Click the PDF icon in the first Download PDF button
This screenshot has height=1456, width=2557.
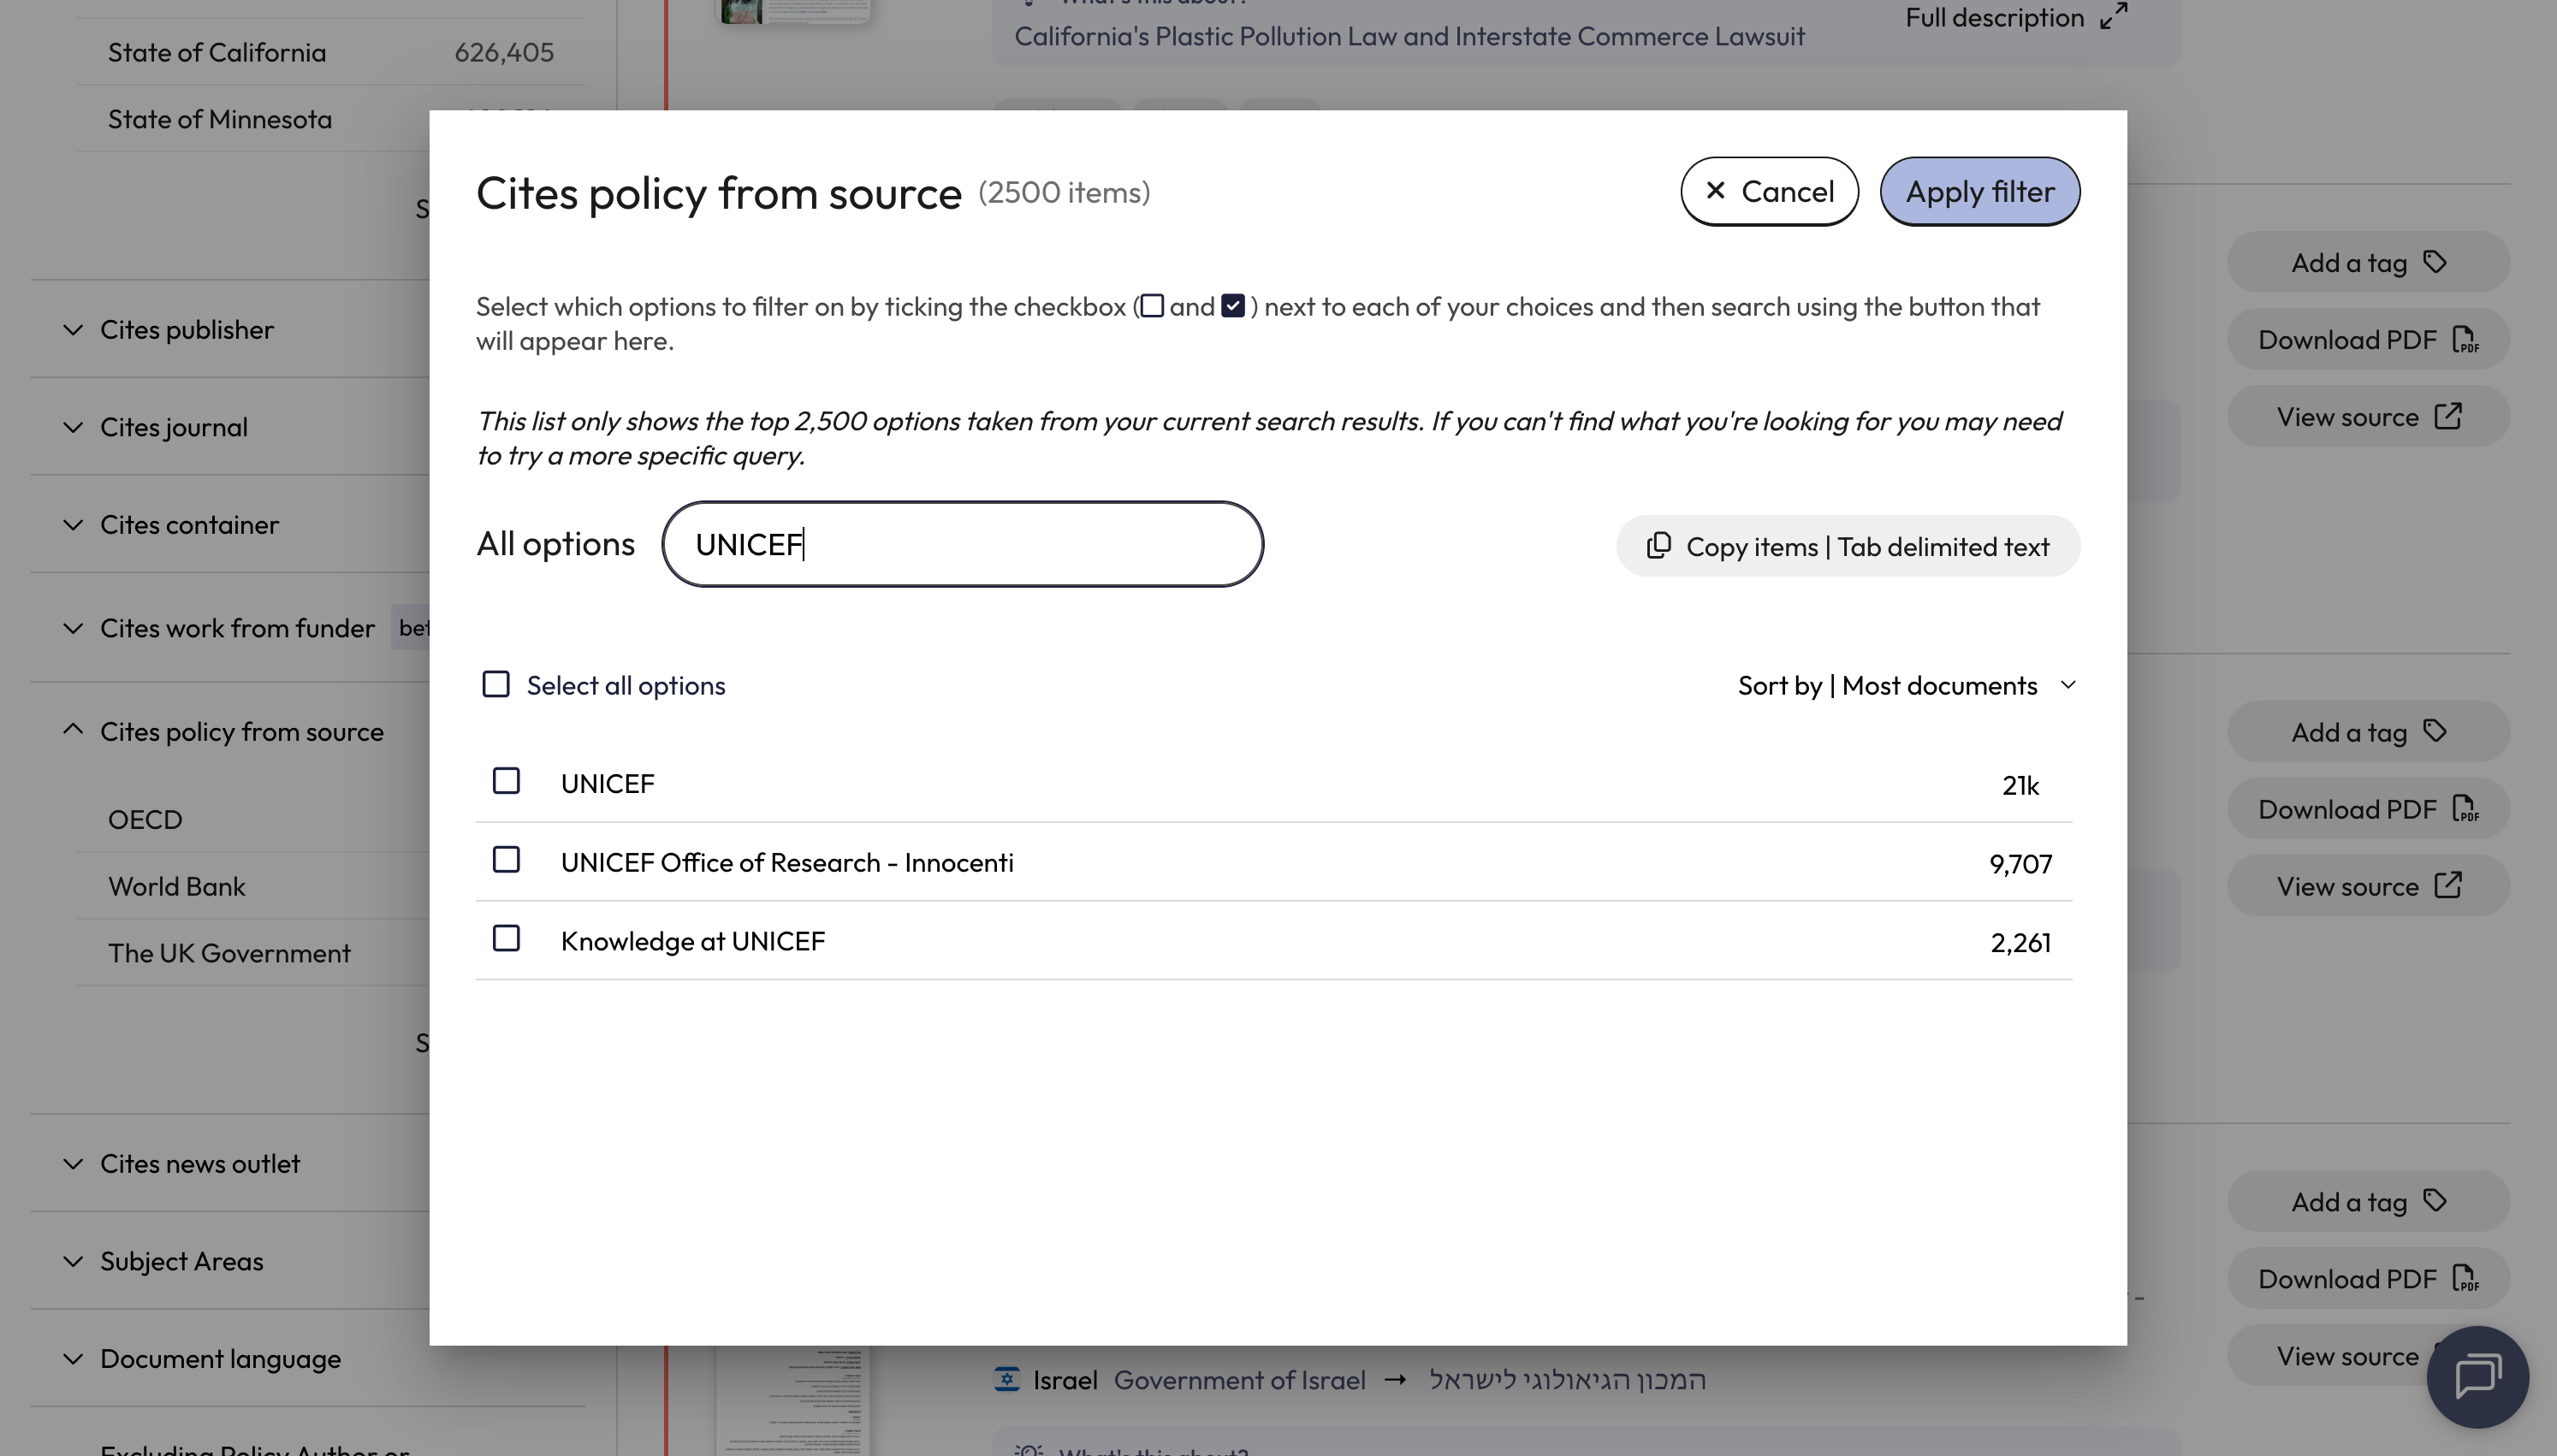pyautogui.click(x=2466, y=340)
